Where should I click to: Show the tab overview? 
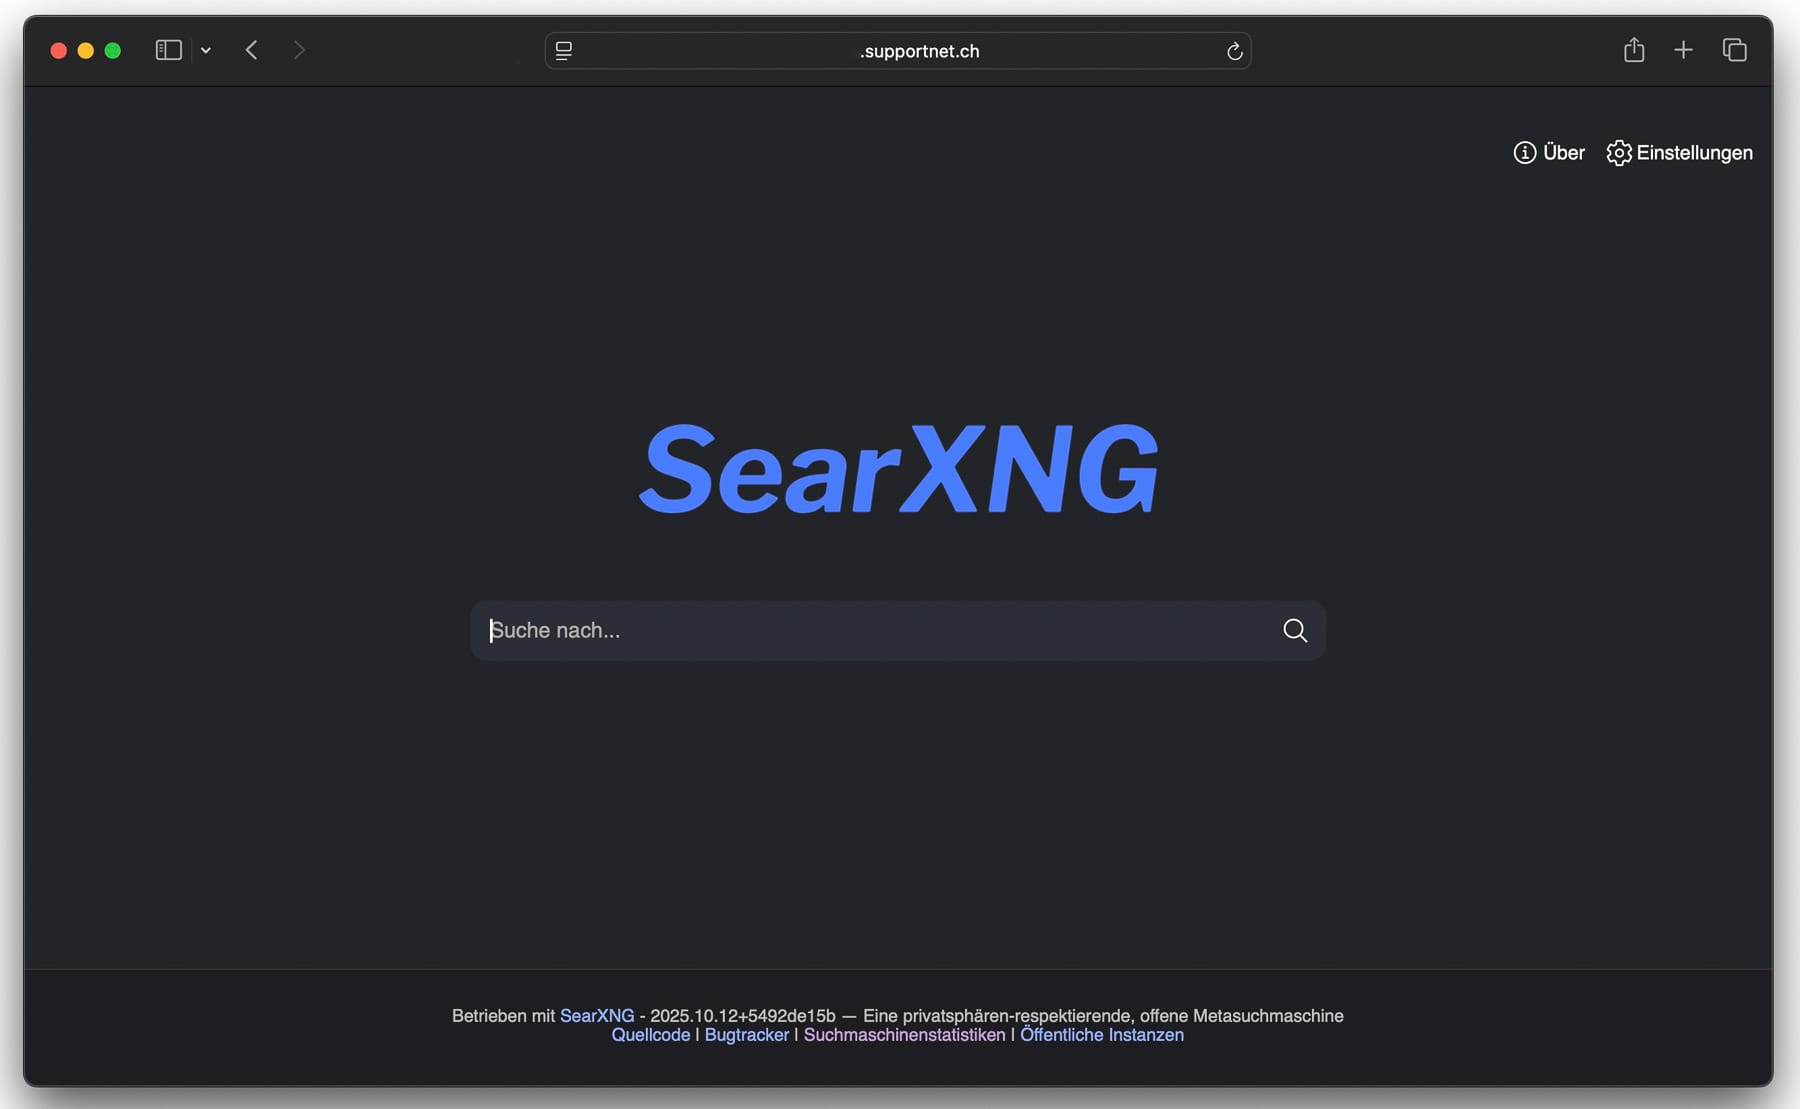point(1734,50)
